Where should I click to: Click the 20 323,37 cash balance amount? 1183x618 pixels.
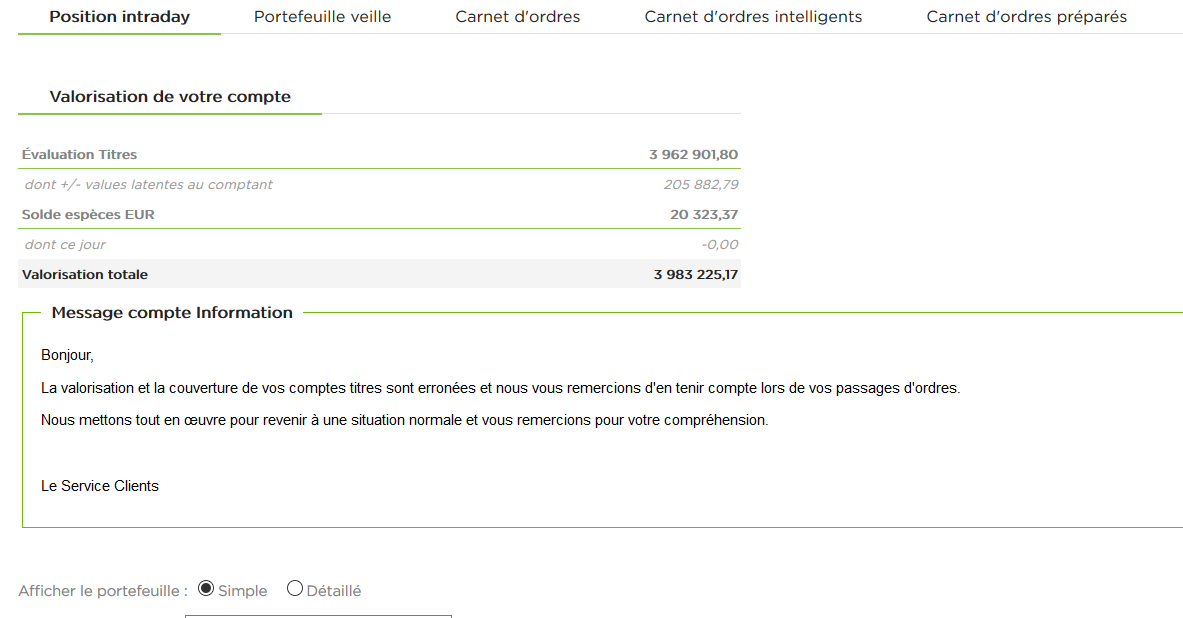coord(704,215)
